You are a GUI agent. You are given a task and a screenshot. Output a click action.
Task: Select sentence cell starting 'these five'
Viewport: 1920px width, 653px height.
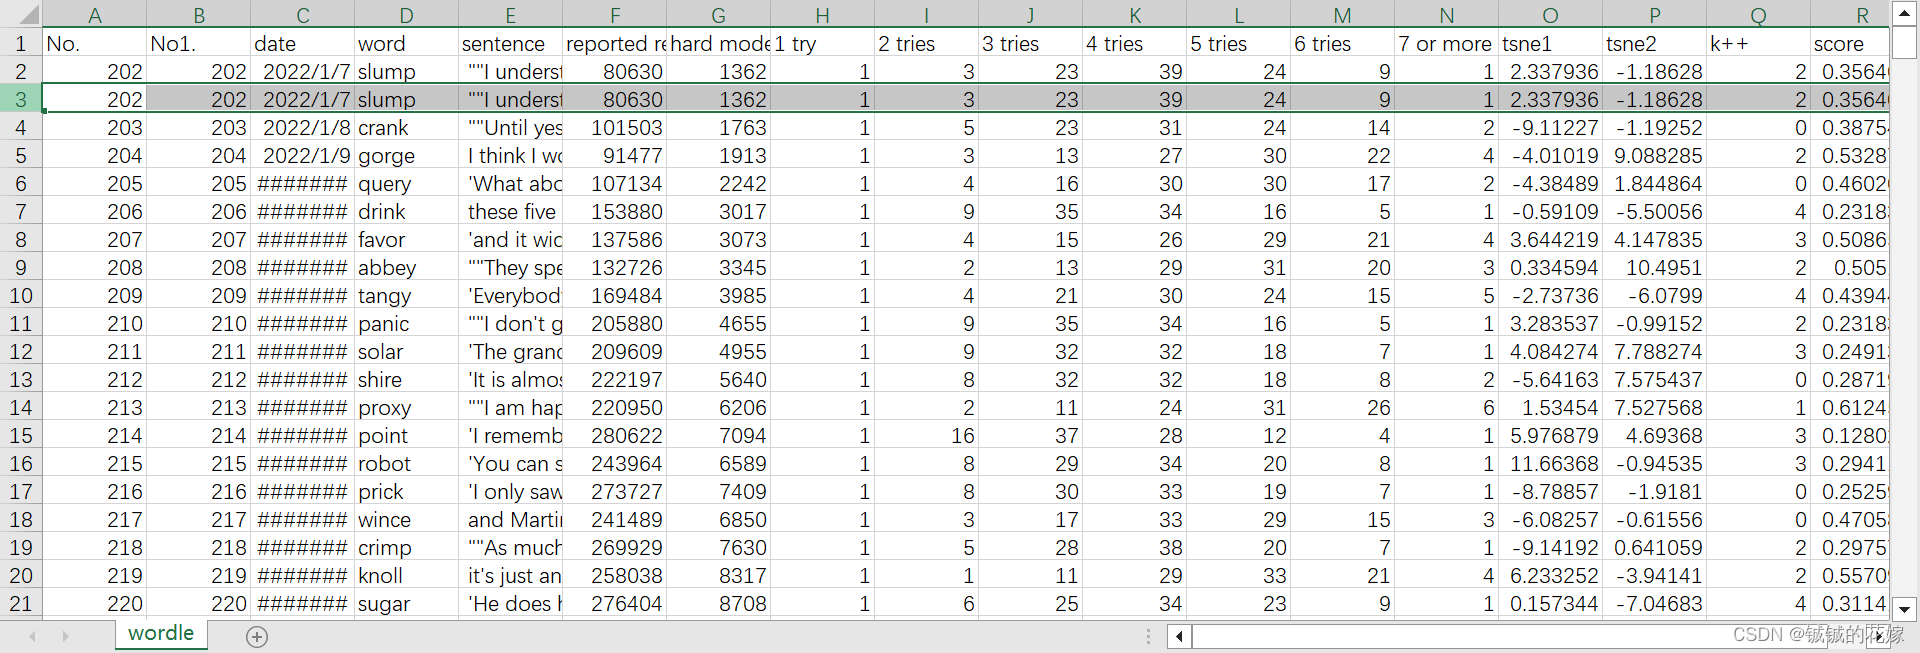point(511,211)
